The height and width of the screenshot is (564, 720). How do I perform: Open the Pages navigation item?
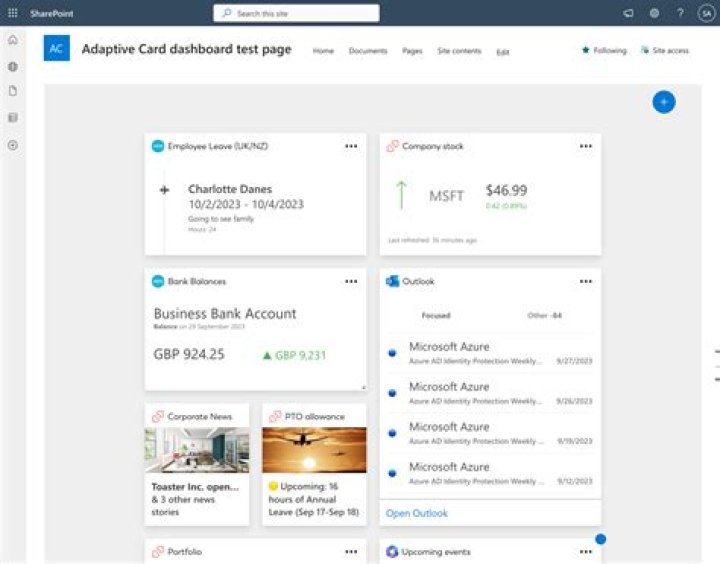tap(412, 51)
